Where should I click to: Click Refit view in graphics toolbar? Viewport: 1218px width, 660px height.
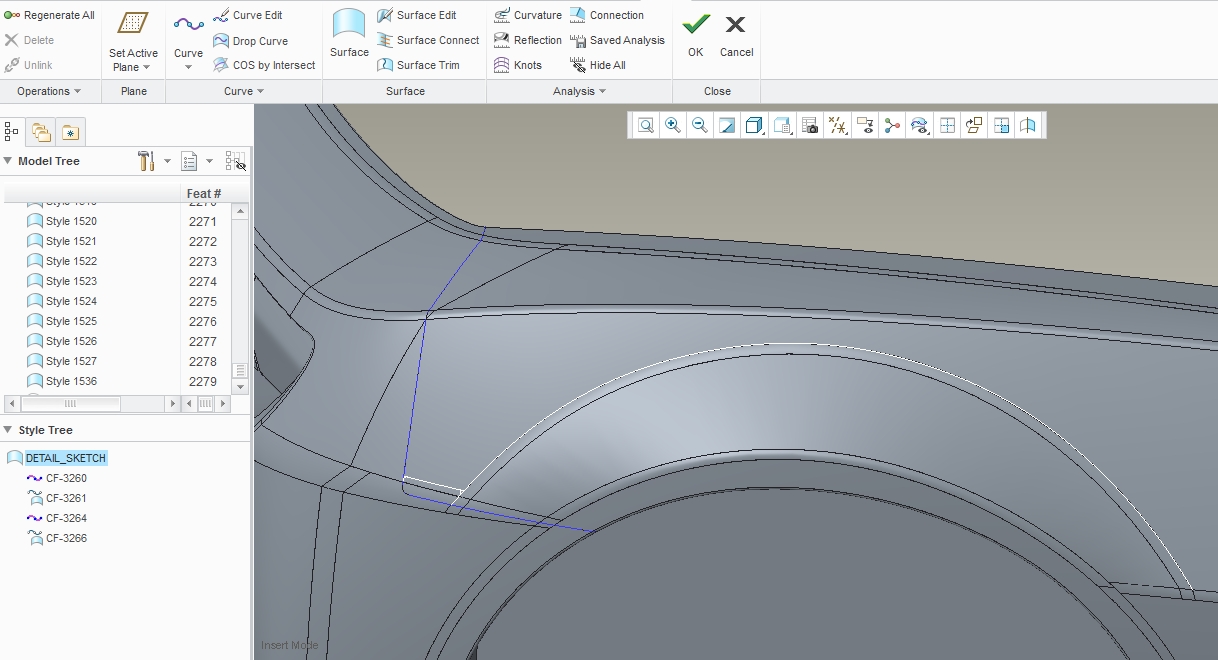pyautogui.click(x=646, y=125)
